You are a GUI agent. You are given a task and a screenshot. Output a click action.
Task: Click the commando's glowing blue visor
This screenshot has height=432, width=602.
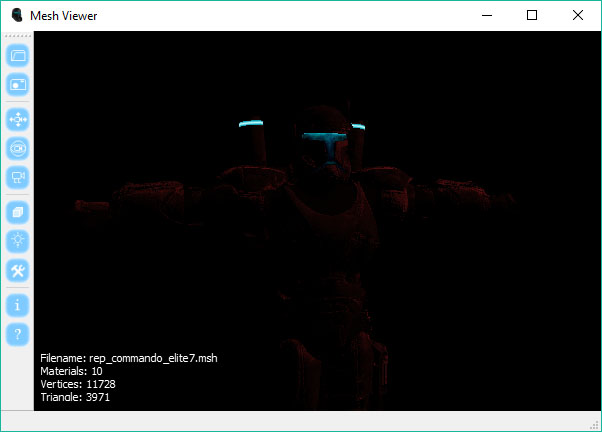click(326, 147)
